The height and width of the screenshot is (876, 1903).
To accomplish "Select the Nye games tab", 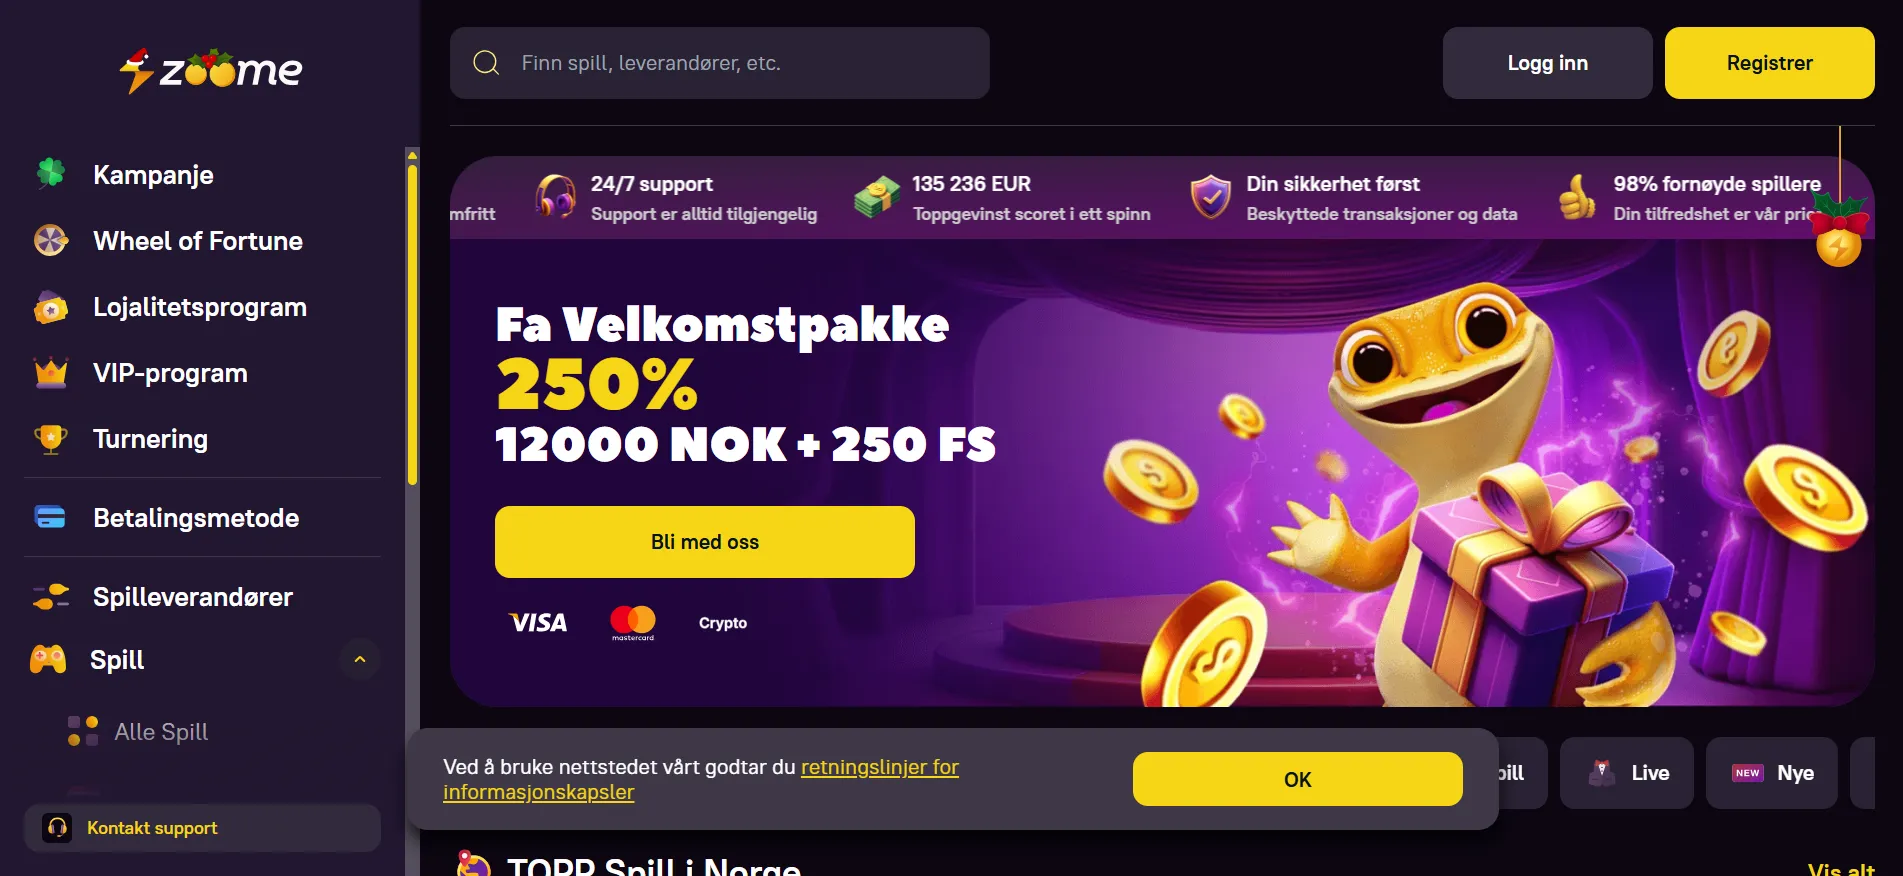I will pyautogui.click(x=1772, y=773).
